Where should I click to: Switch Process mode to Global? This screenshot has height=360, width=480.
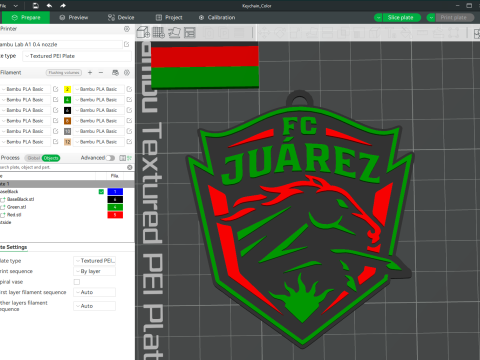[x=33, y=158]
